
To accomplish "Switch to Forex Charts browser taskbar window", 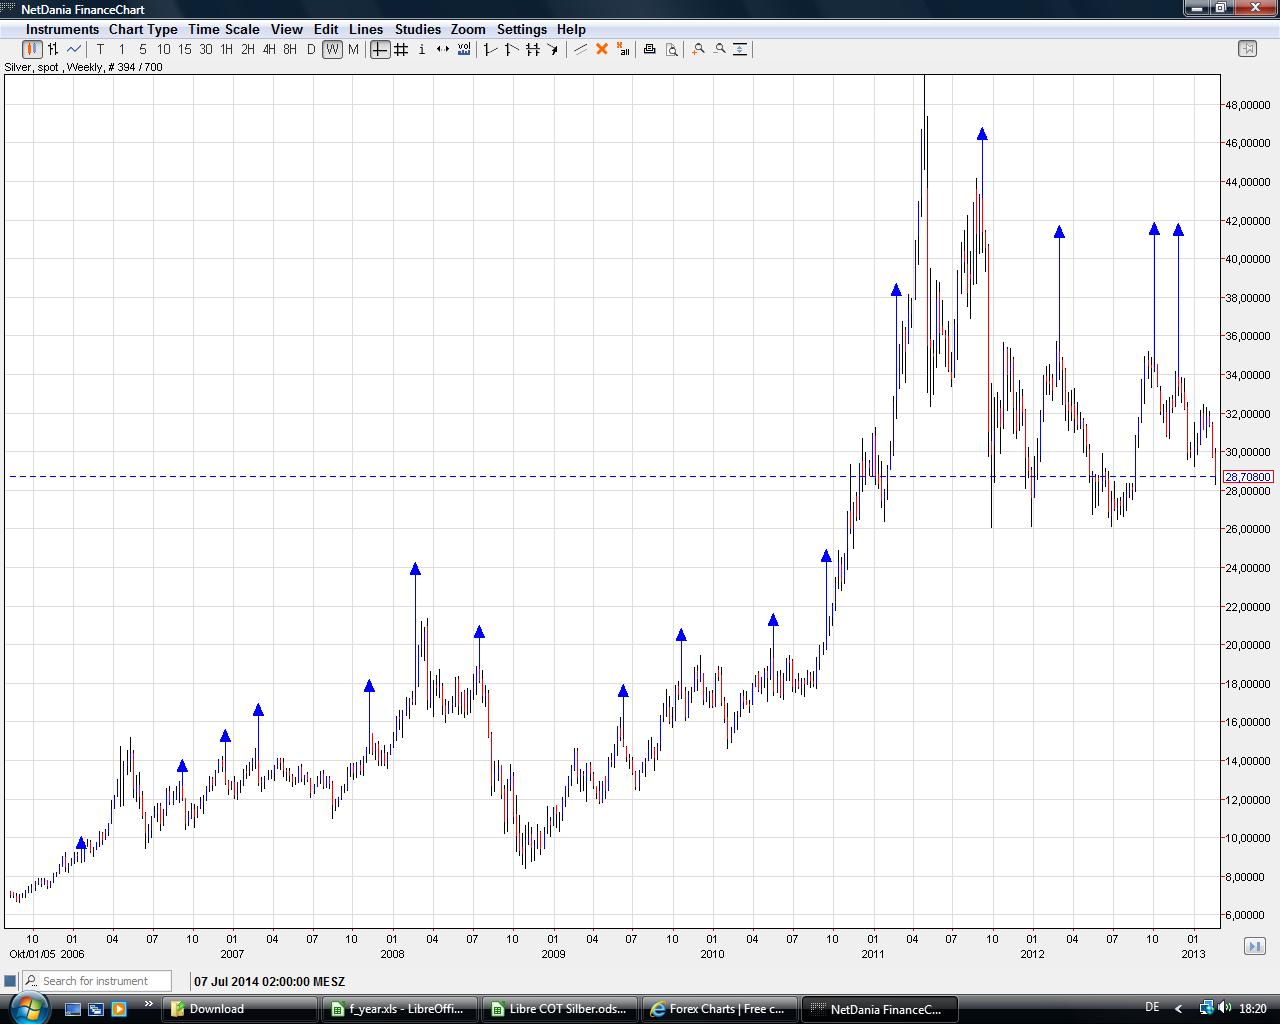I will click(720, 1009).
